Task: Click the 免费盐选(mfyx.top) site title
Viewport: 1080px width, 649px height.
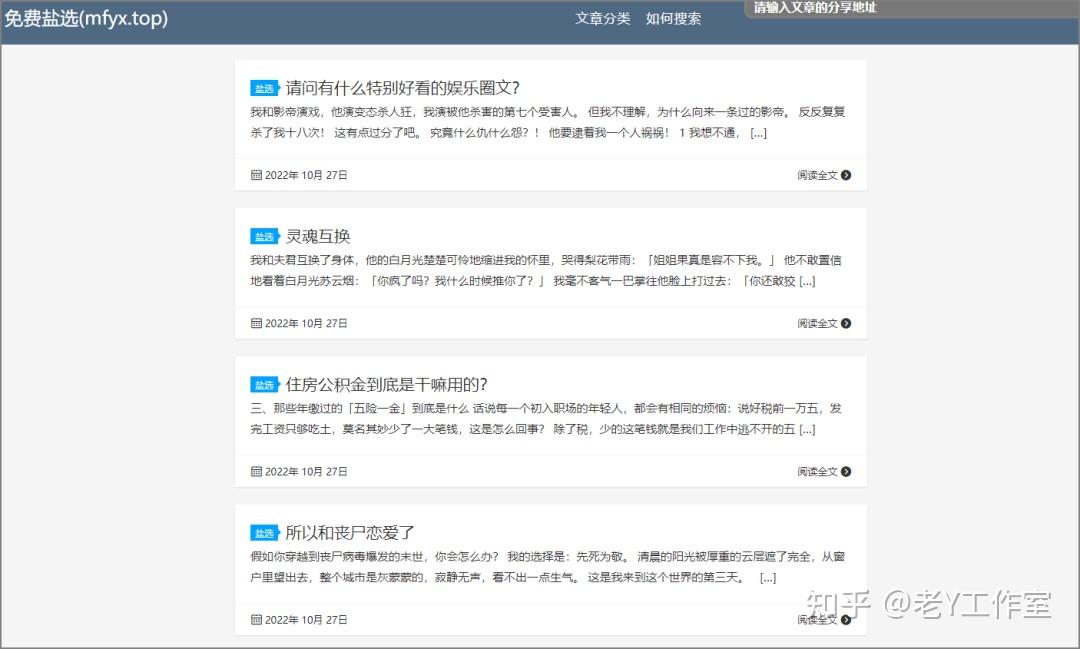Action: pos(90,18)
